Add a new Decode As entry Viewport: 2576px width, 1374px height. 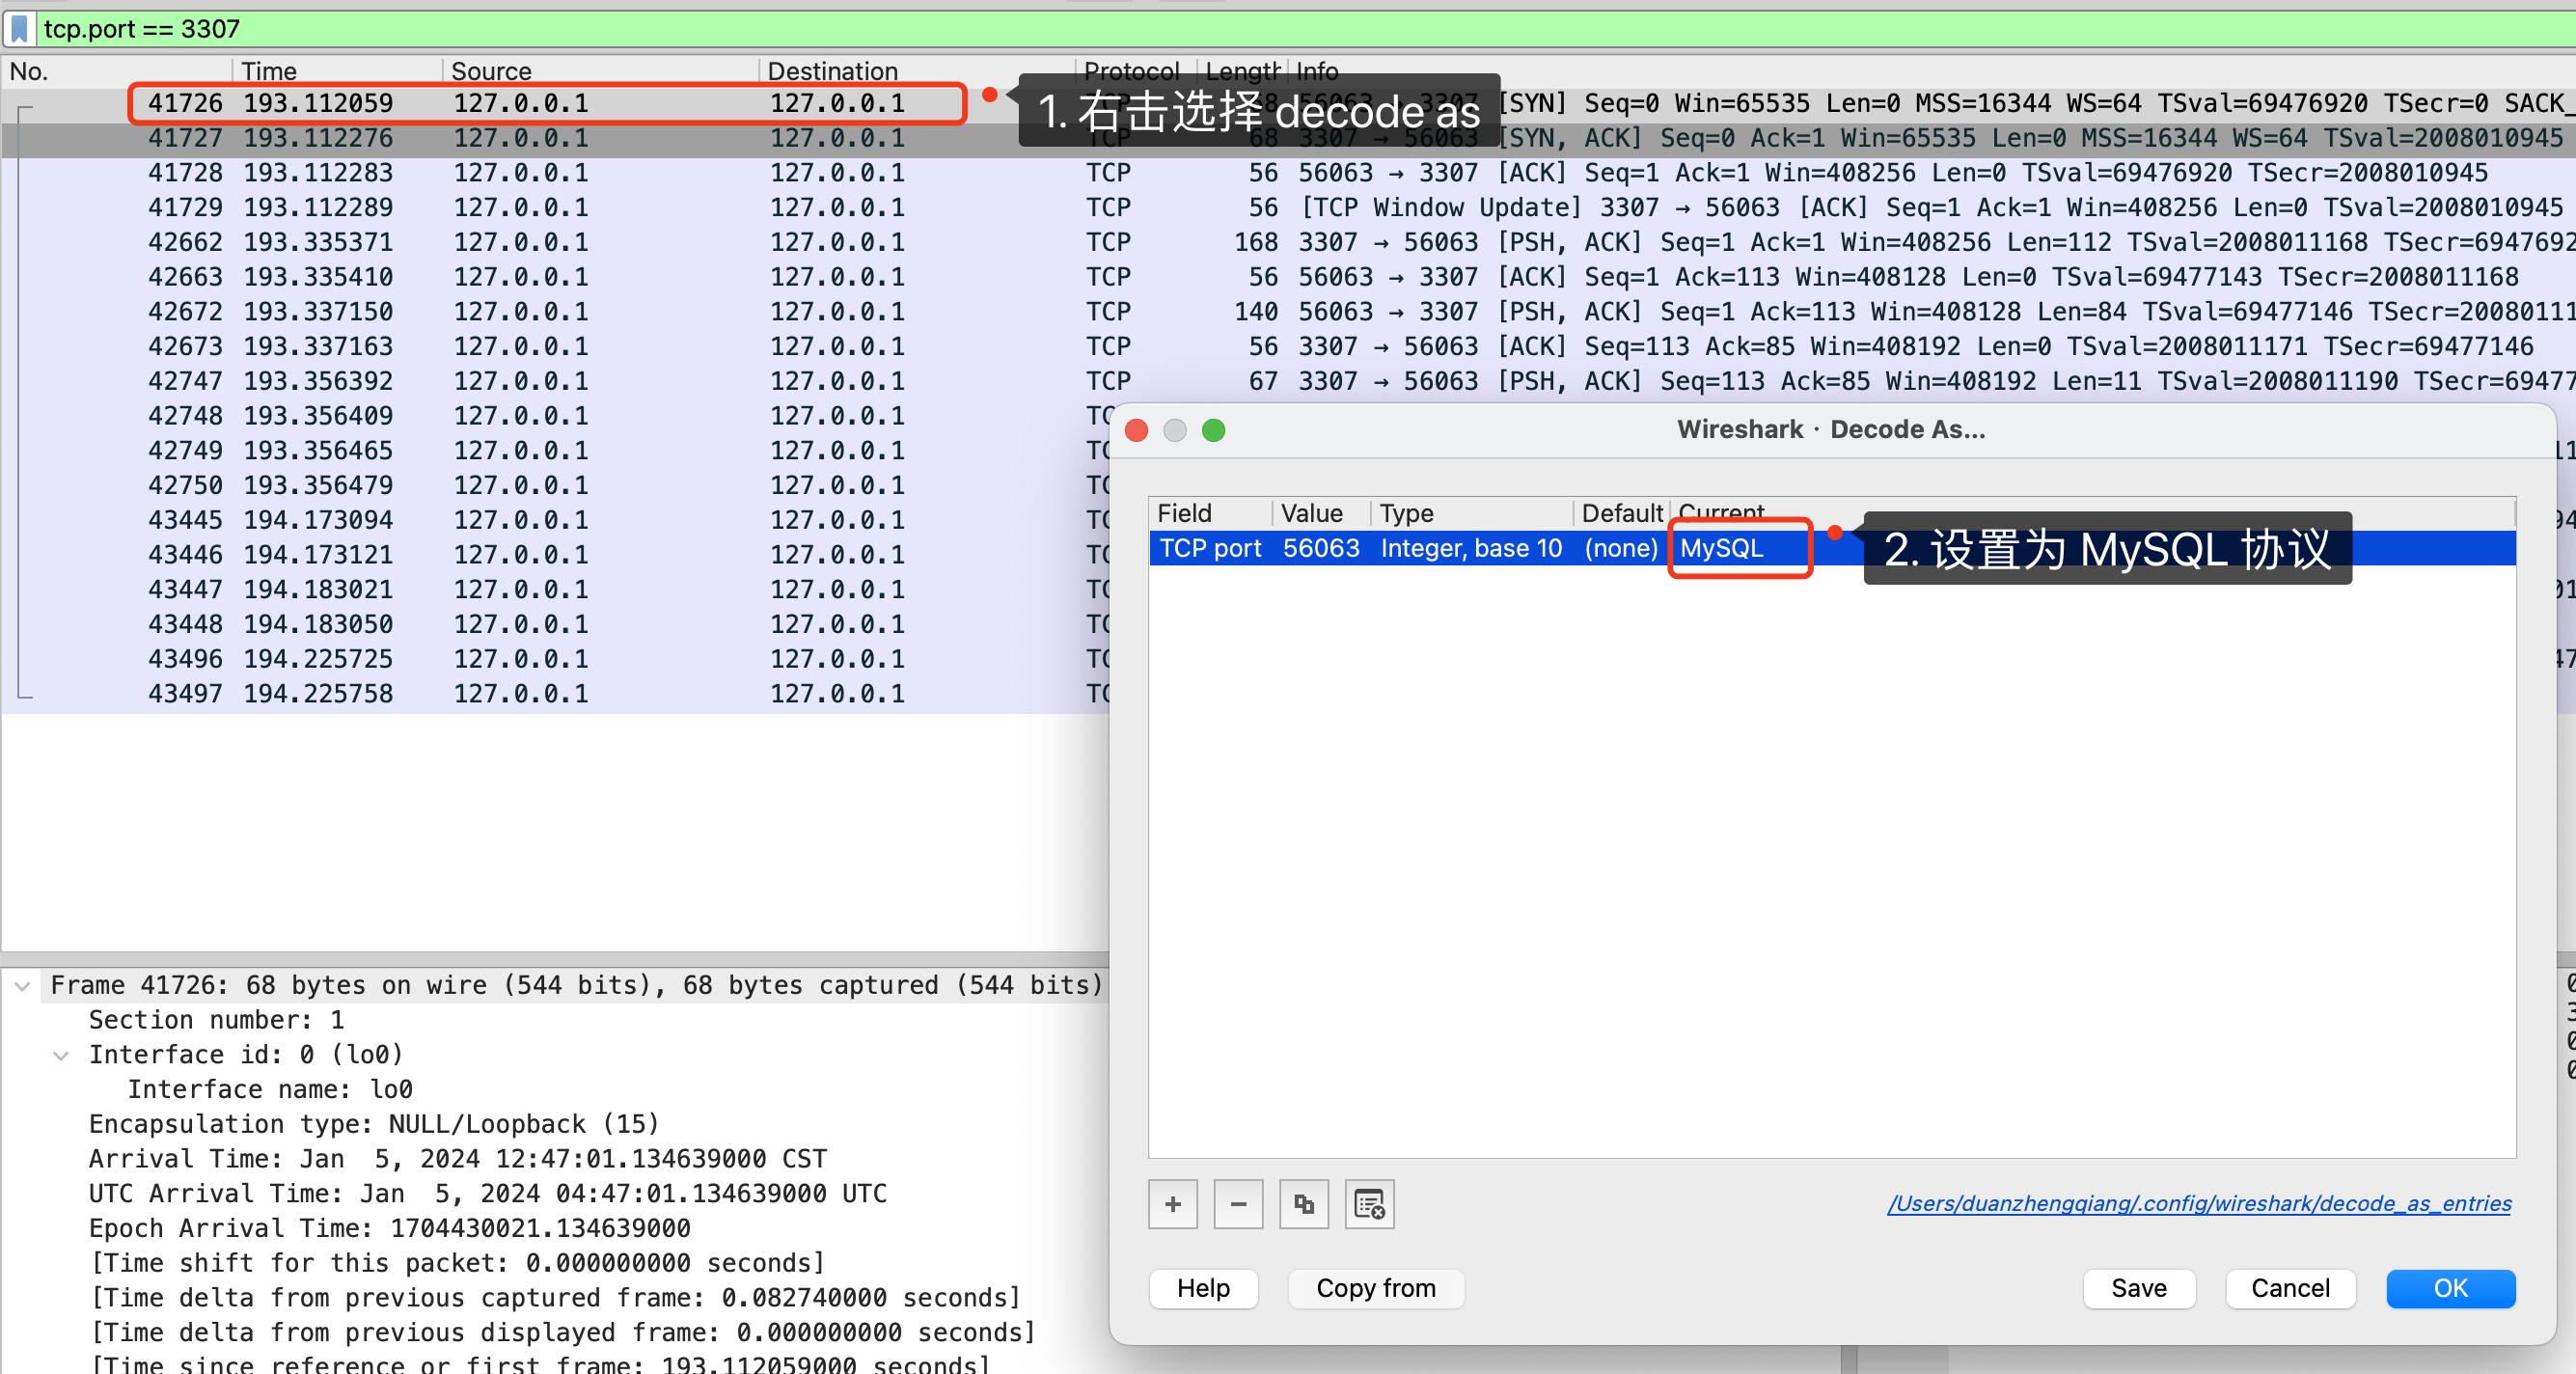[x=1173, y=1204]
